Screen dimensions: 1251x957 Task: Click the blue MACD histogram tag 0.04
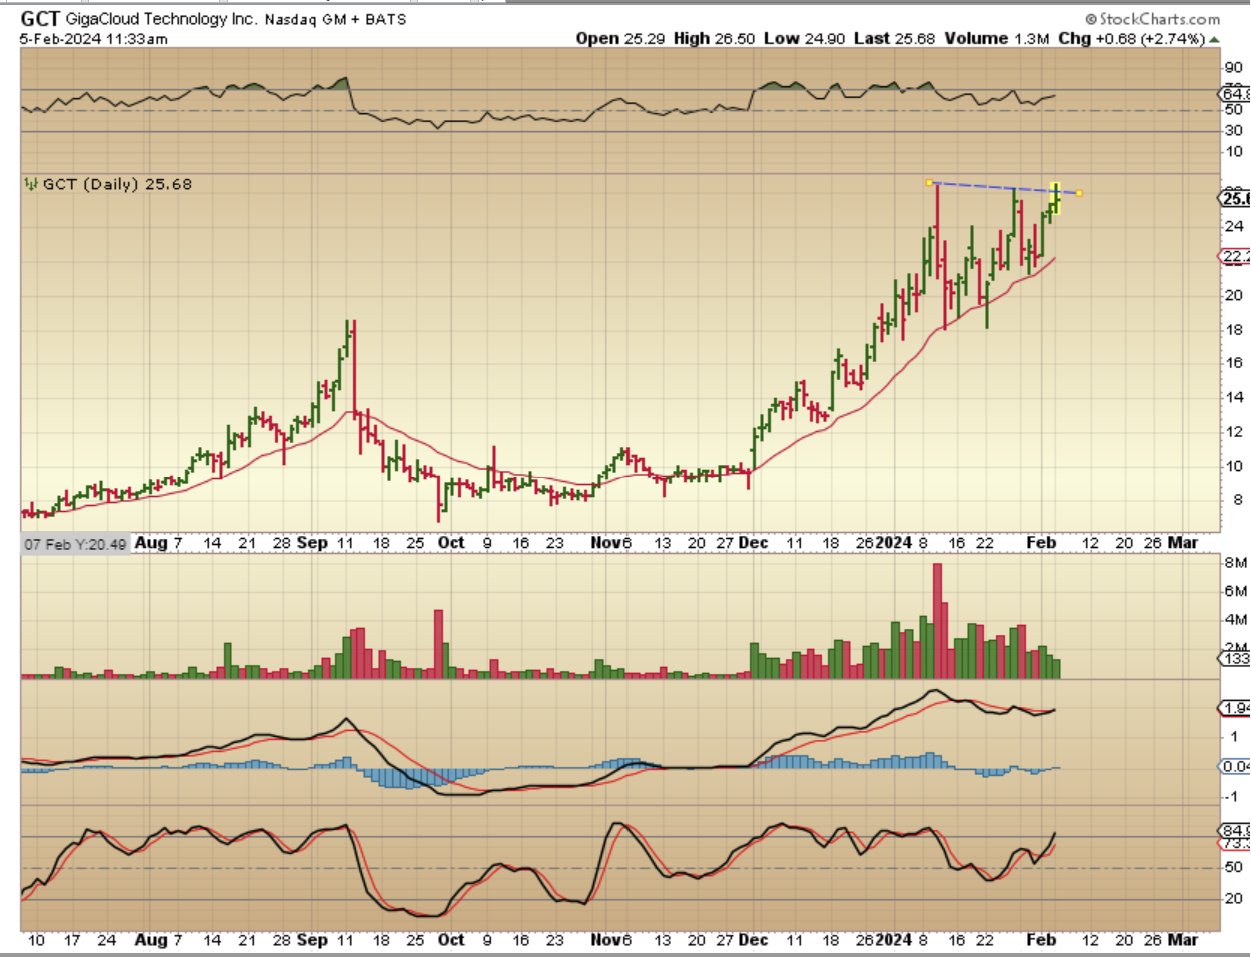(x=1235, y=766)
